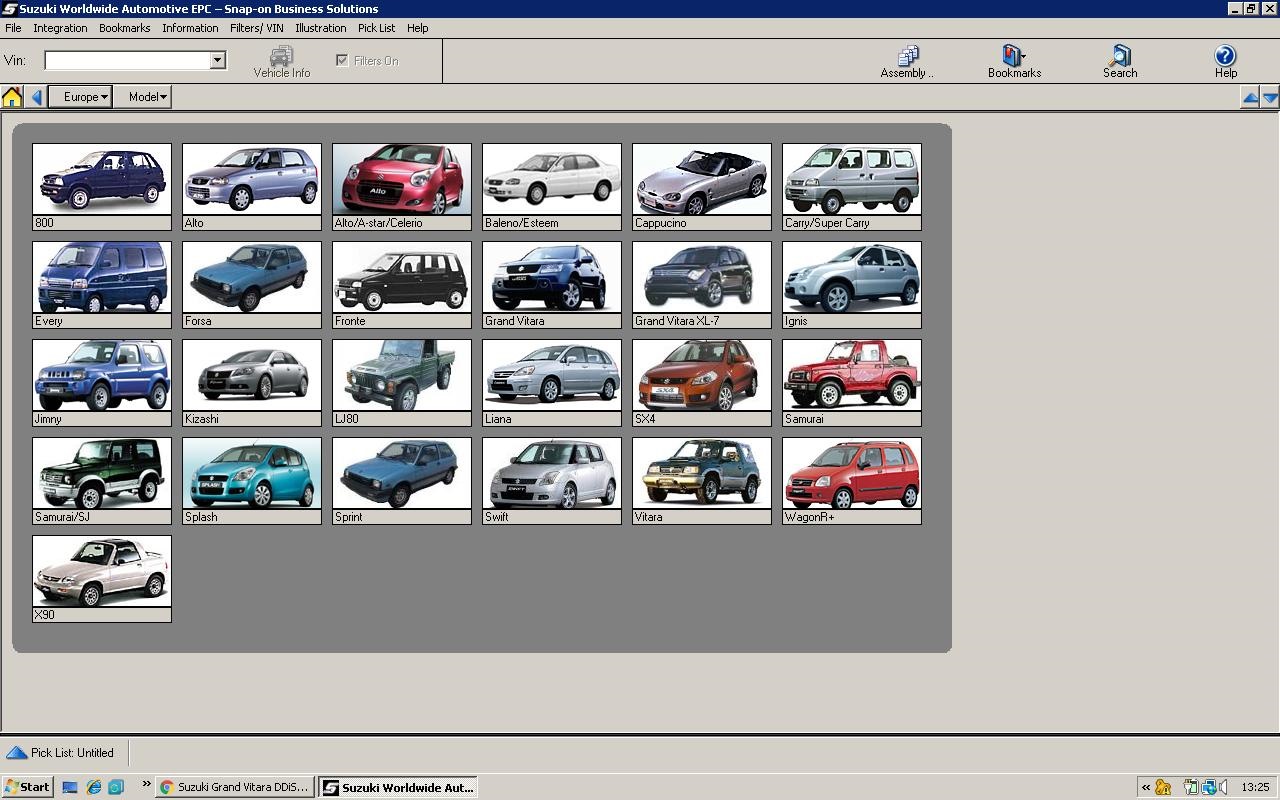Expand Pick List: Untitled panel icon

(x=16, y=753)
